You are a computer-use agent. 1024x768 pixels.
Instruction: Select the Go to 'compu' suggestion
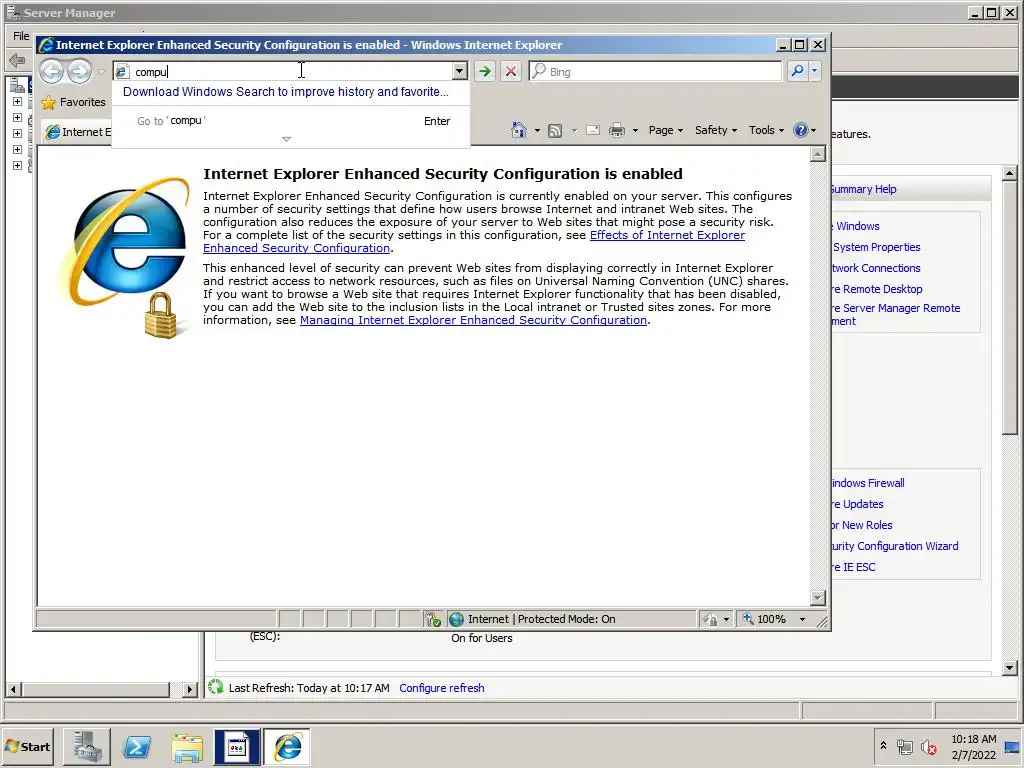[x=291, y=121]
